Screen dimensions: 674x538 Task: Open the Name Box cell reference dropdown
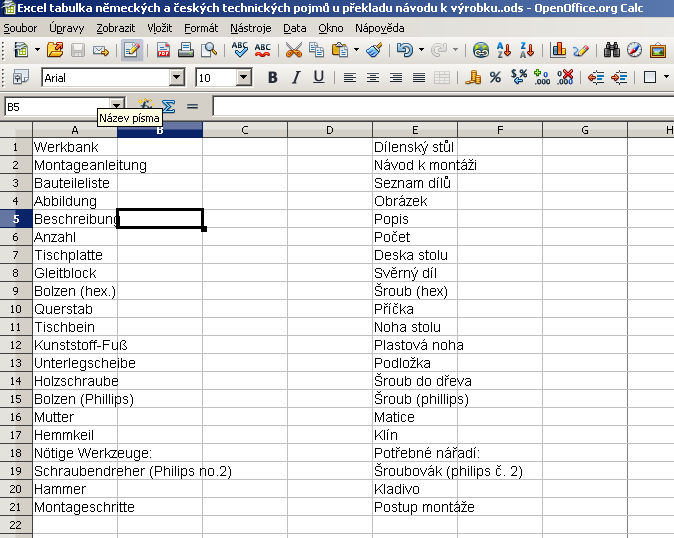[x=117, y=106]
